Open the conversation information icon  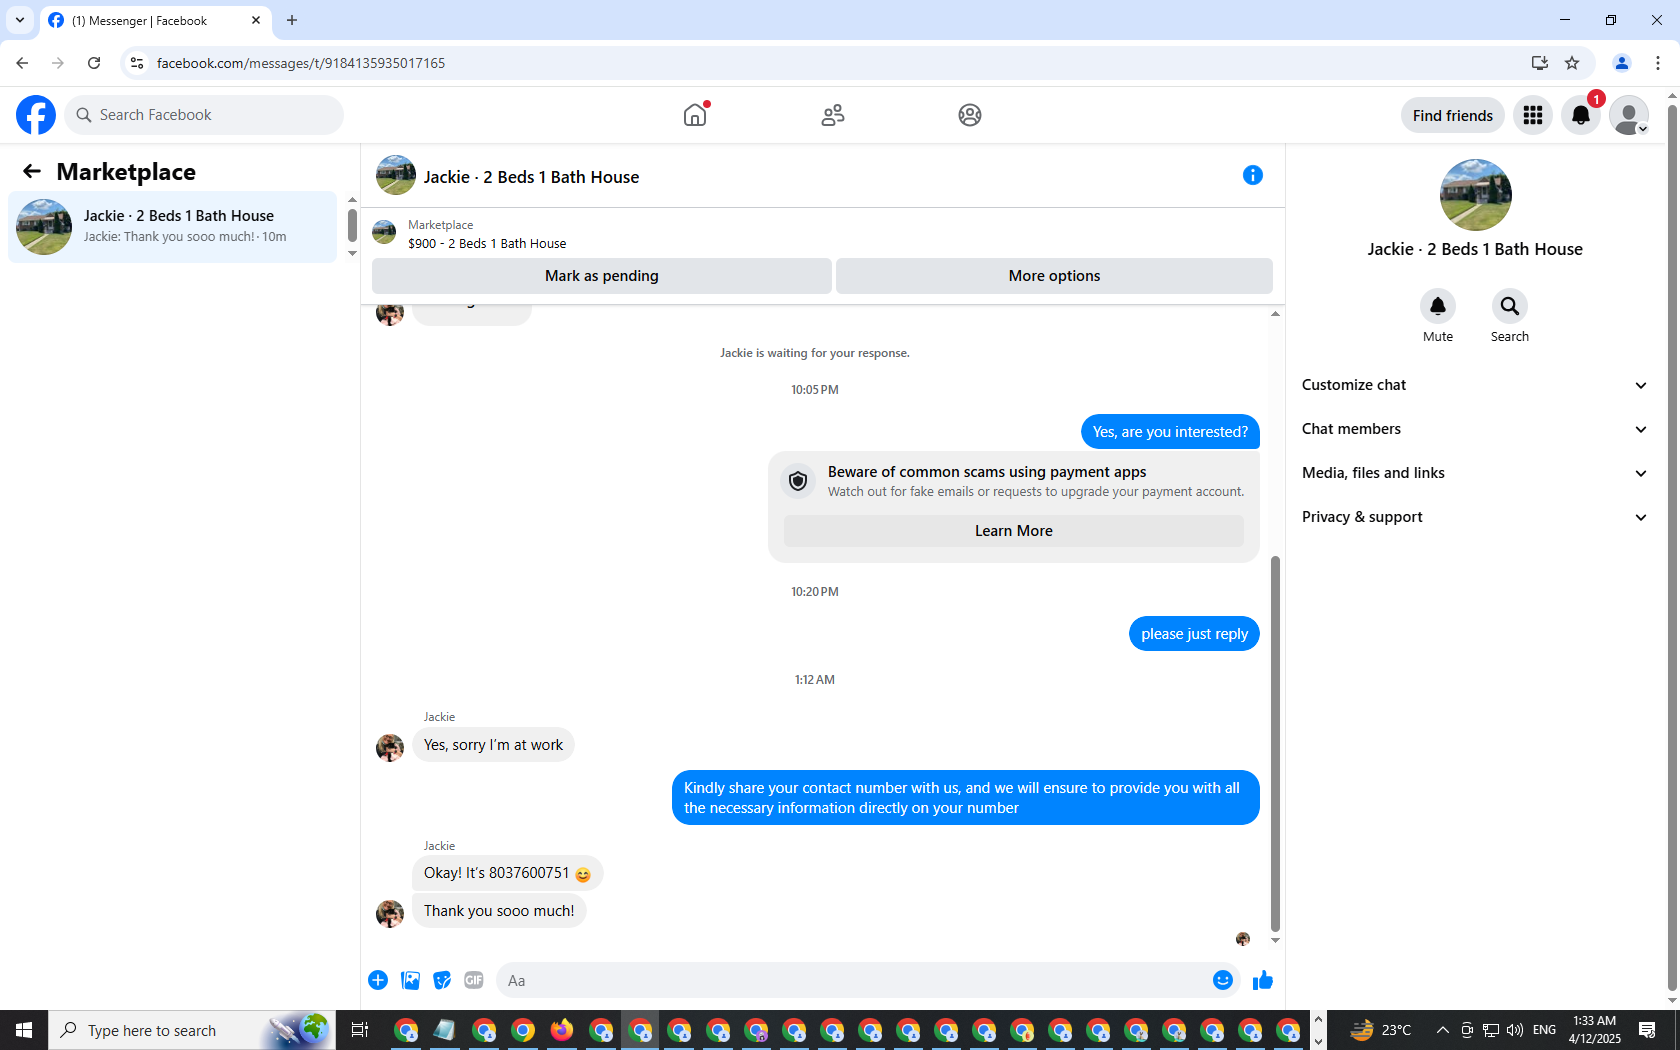tap(1253, 175)
